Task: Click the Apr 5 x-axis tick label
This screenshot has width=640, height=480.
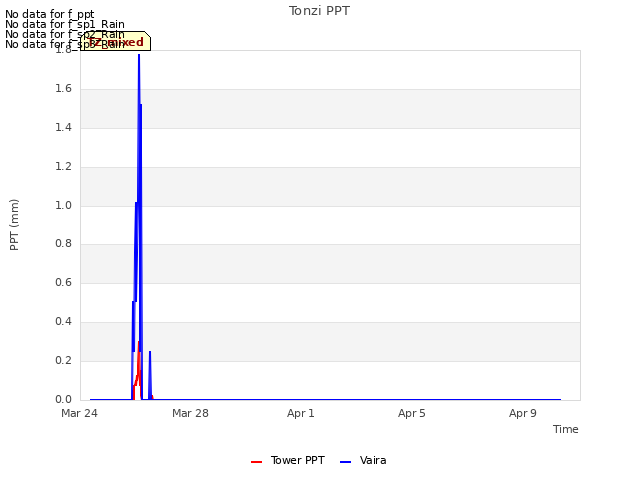Action: [411, 413]
